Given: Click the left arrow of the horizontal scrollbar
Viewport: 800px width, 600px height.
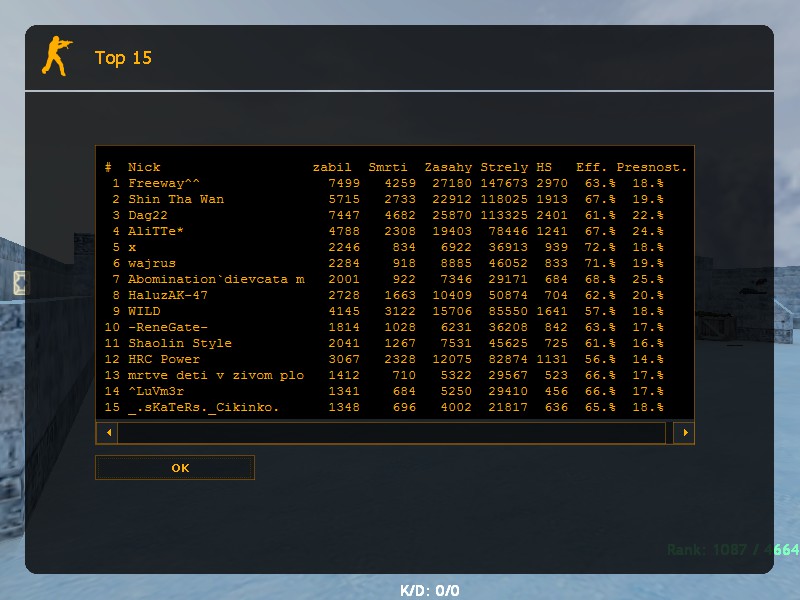Looking at the screenshot, I should tap(106, 433).
